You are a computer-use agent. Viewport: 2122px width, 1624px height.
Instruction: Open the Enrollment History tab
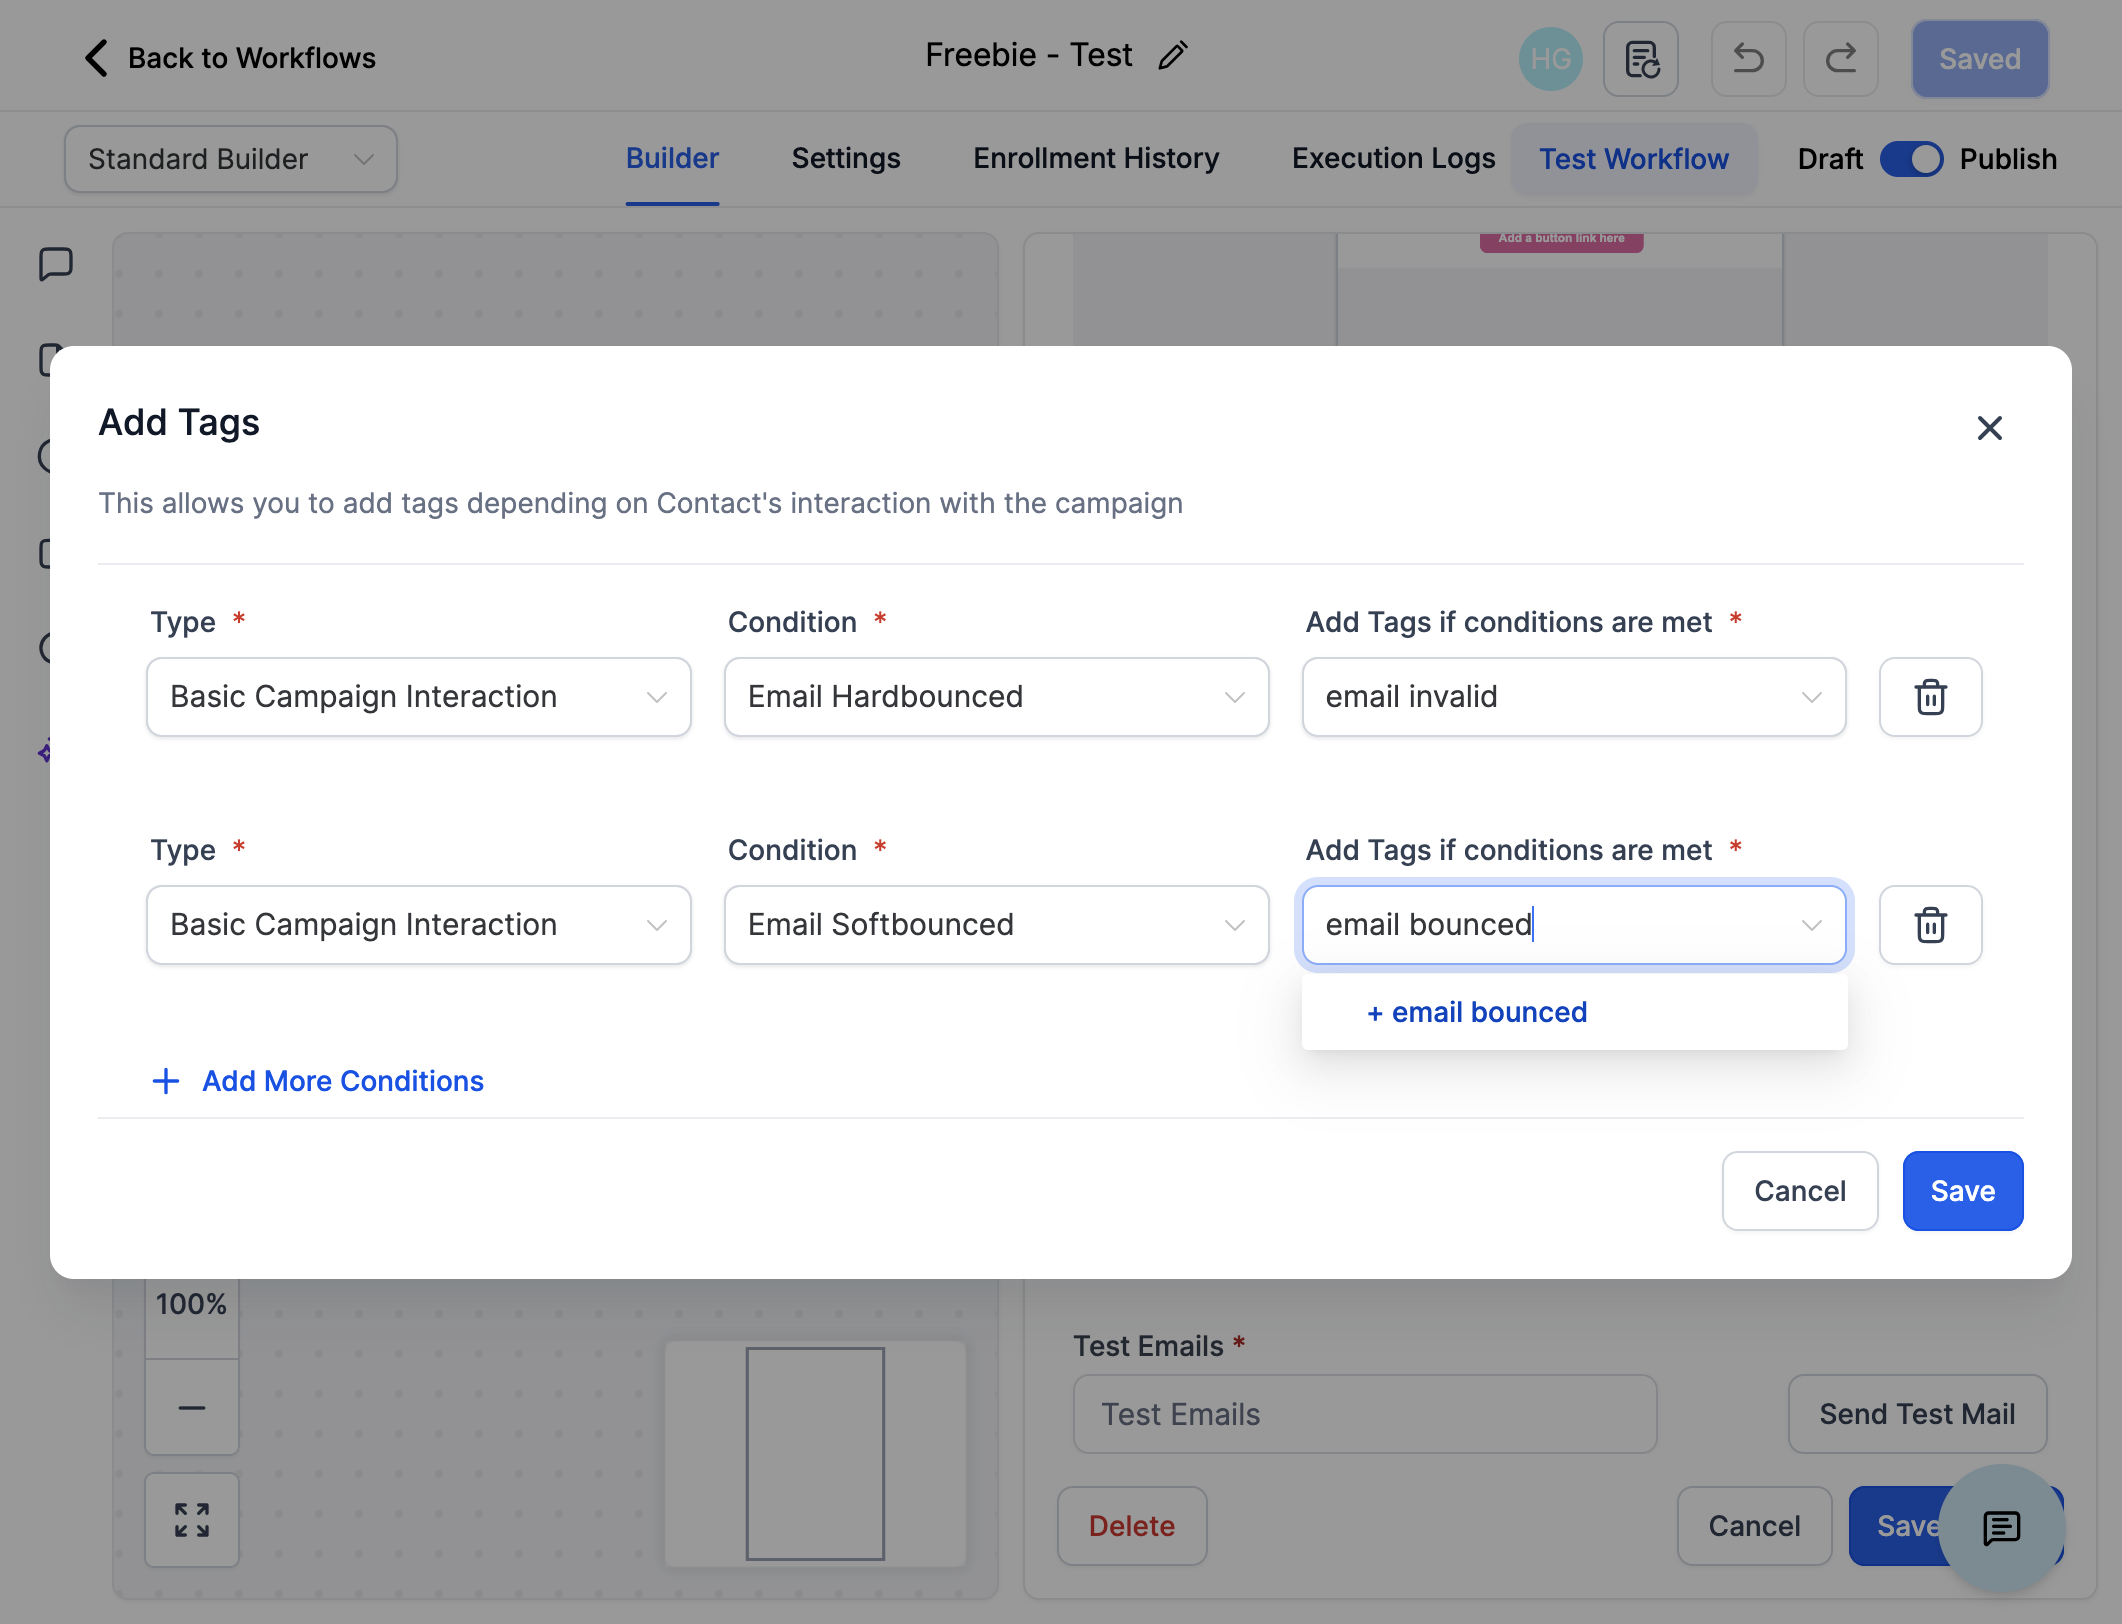1096,159
